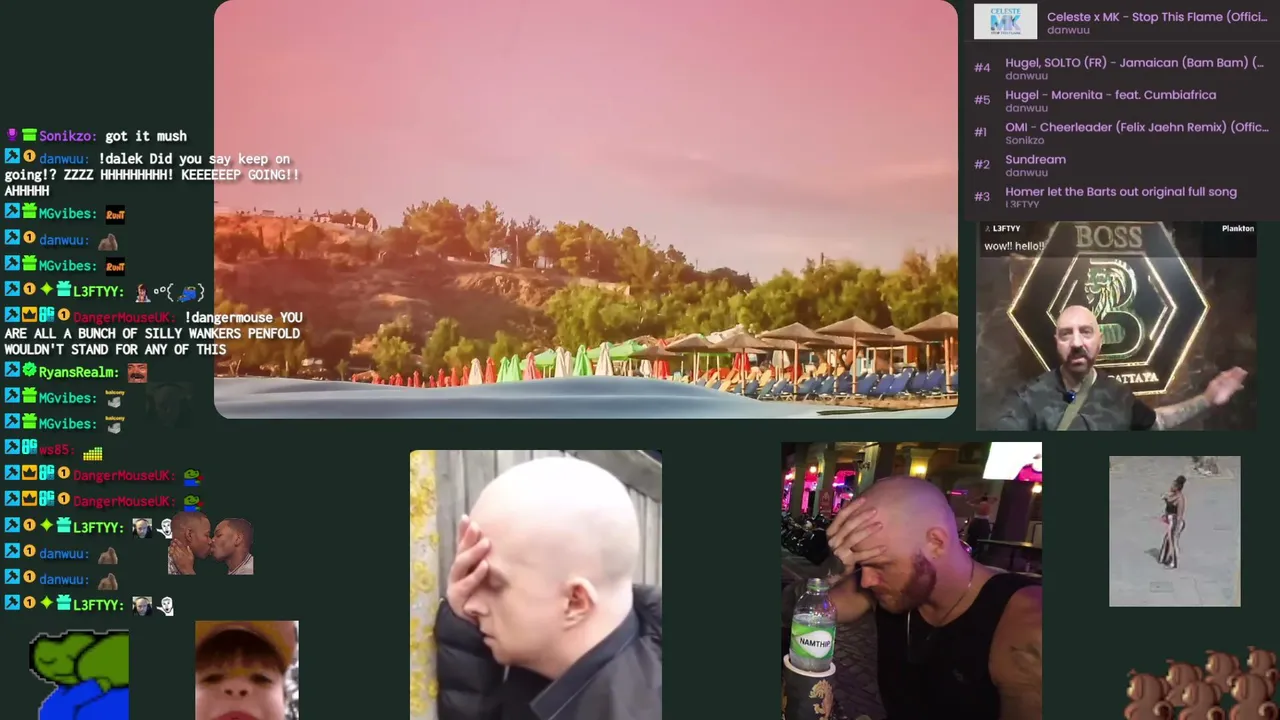Click the '#1' queue position number
This screenshot has height=720, width=1280.
[981, 132]
